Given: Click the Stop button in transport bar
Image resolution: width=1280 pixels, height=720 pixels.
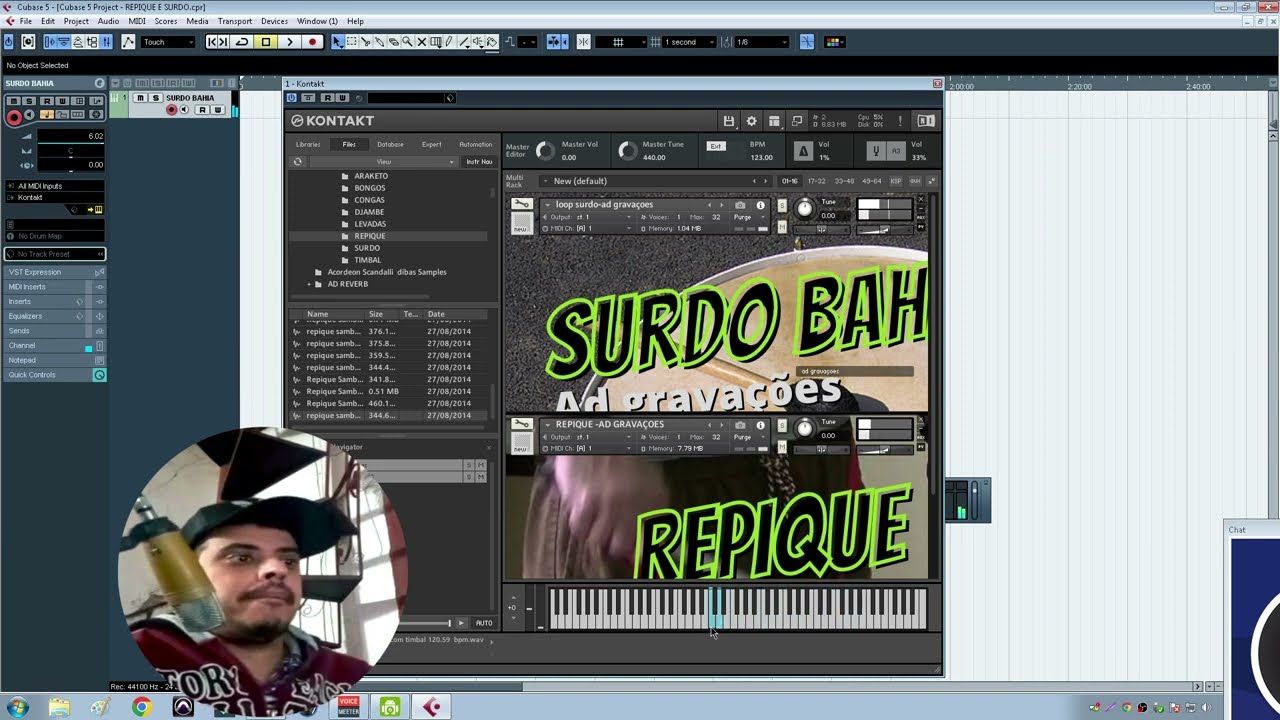Looking at the screenshot, I should pos(266,42).
